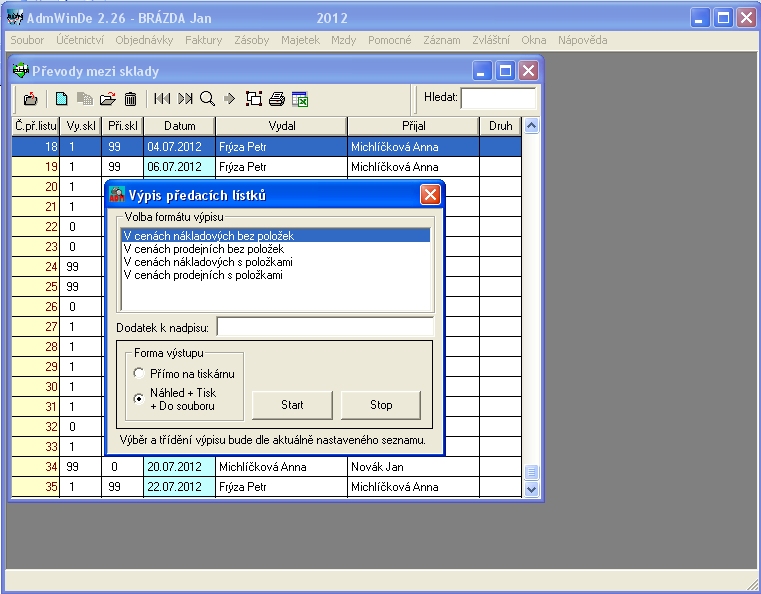Viewport: 761px width, 594px height.
Task: Create a new transfer record icon
Action: pyautogui.click(x=61, y=99)
